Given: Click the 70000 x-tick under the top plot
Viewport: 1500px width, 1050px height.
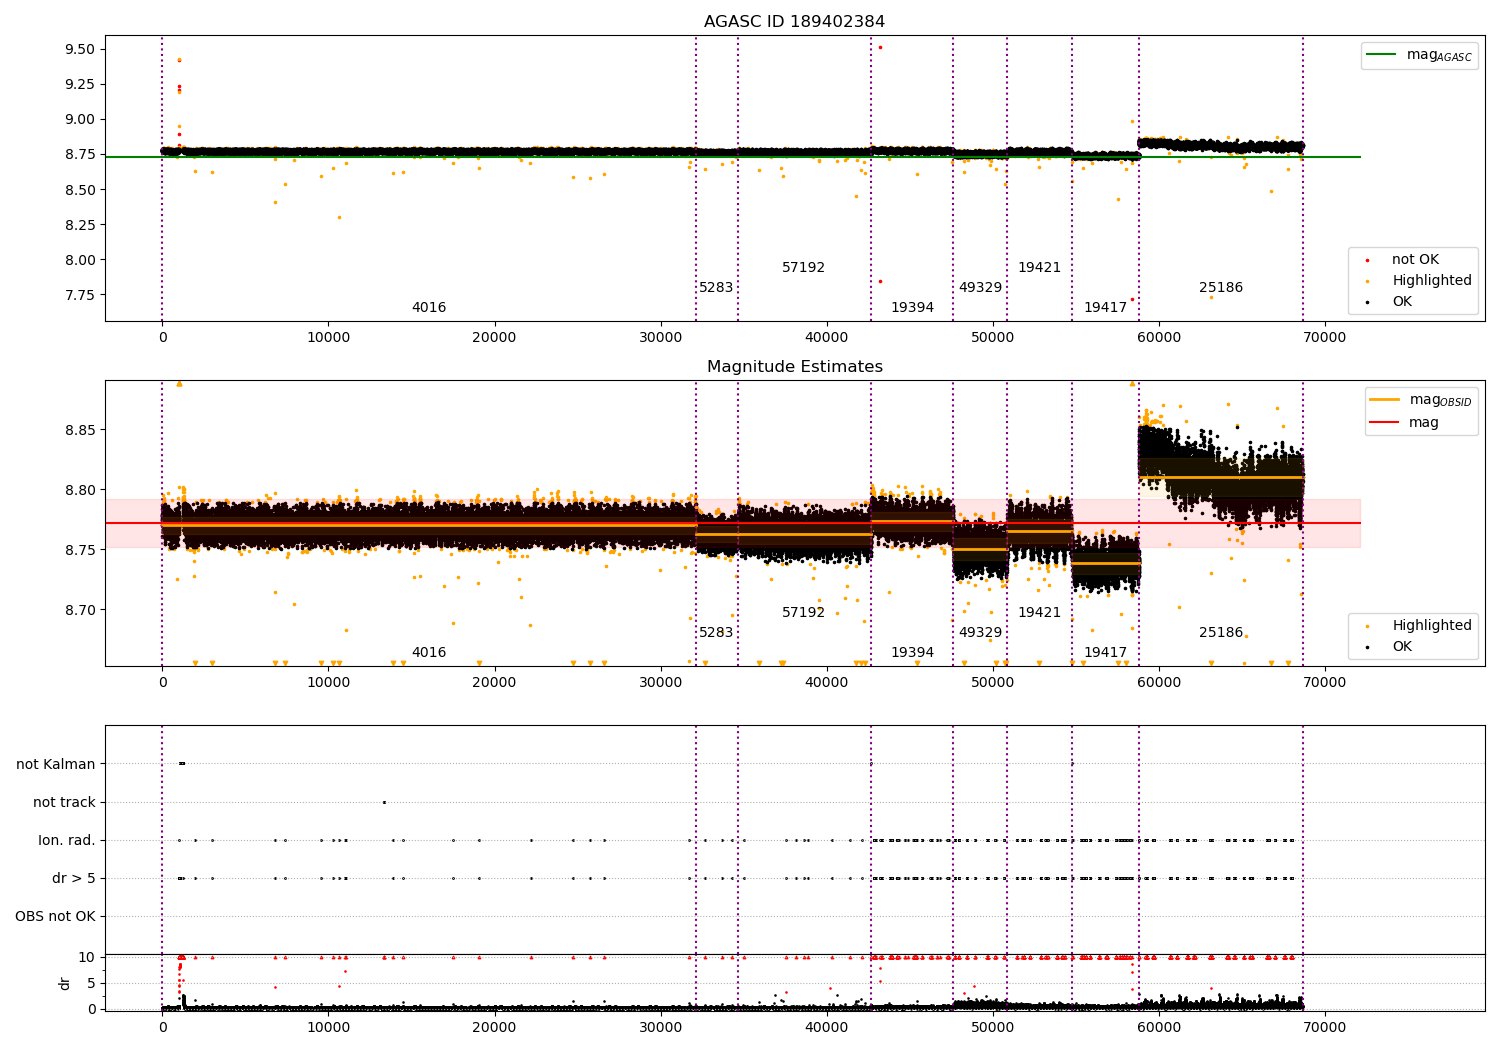Looking at the screenshot, I should pyautogui.click(x=1325, y=338).
